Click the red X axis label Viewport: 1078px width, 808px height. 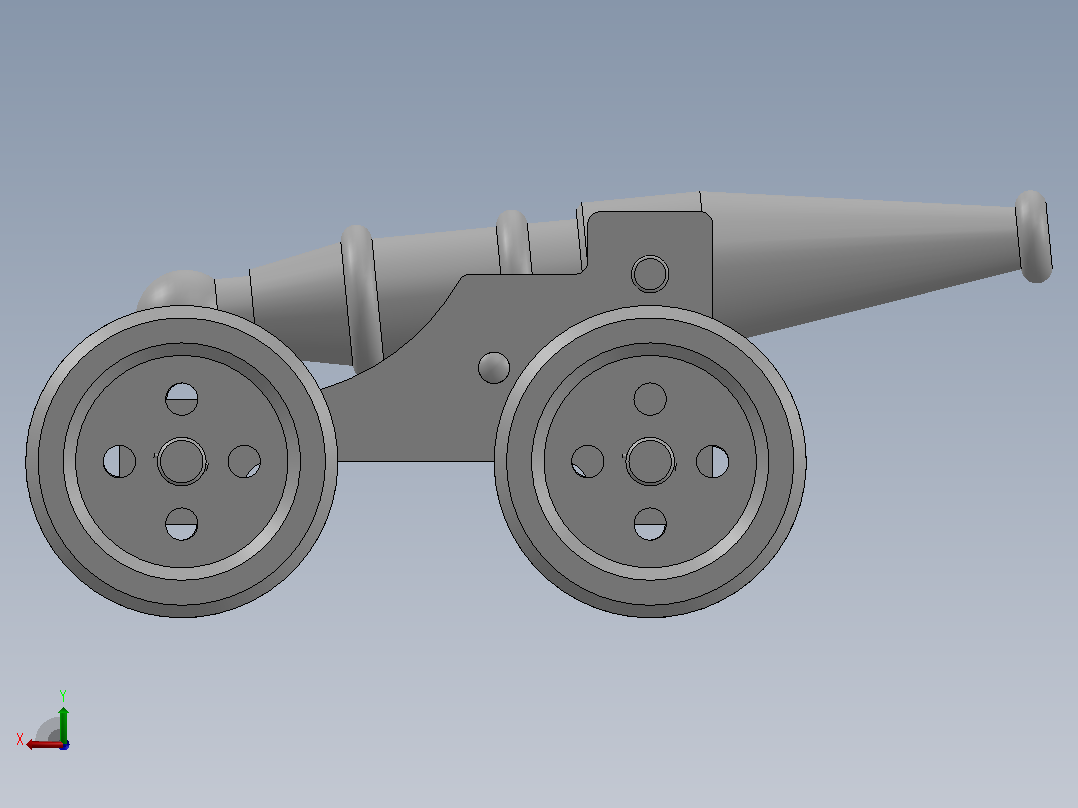pos(20,739)
